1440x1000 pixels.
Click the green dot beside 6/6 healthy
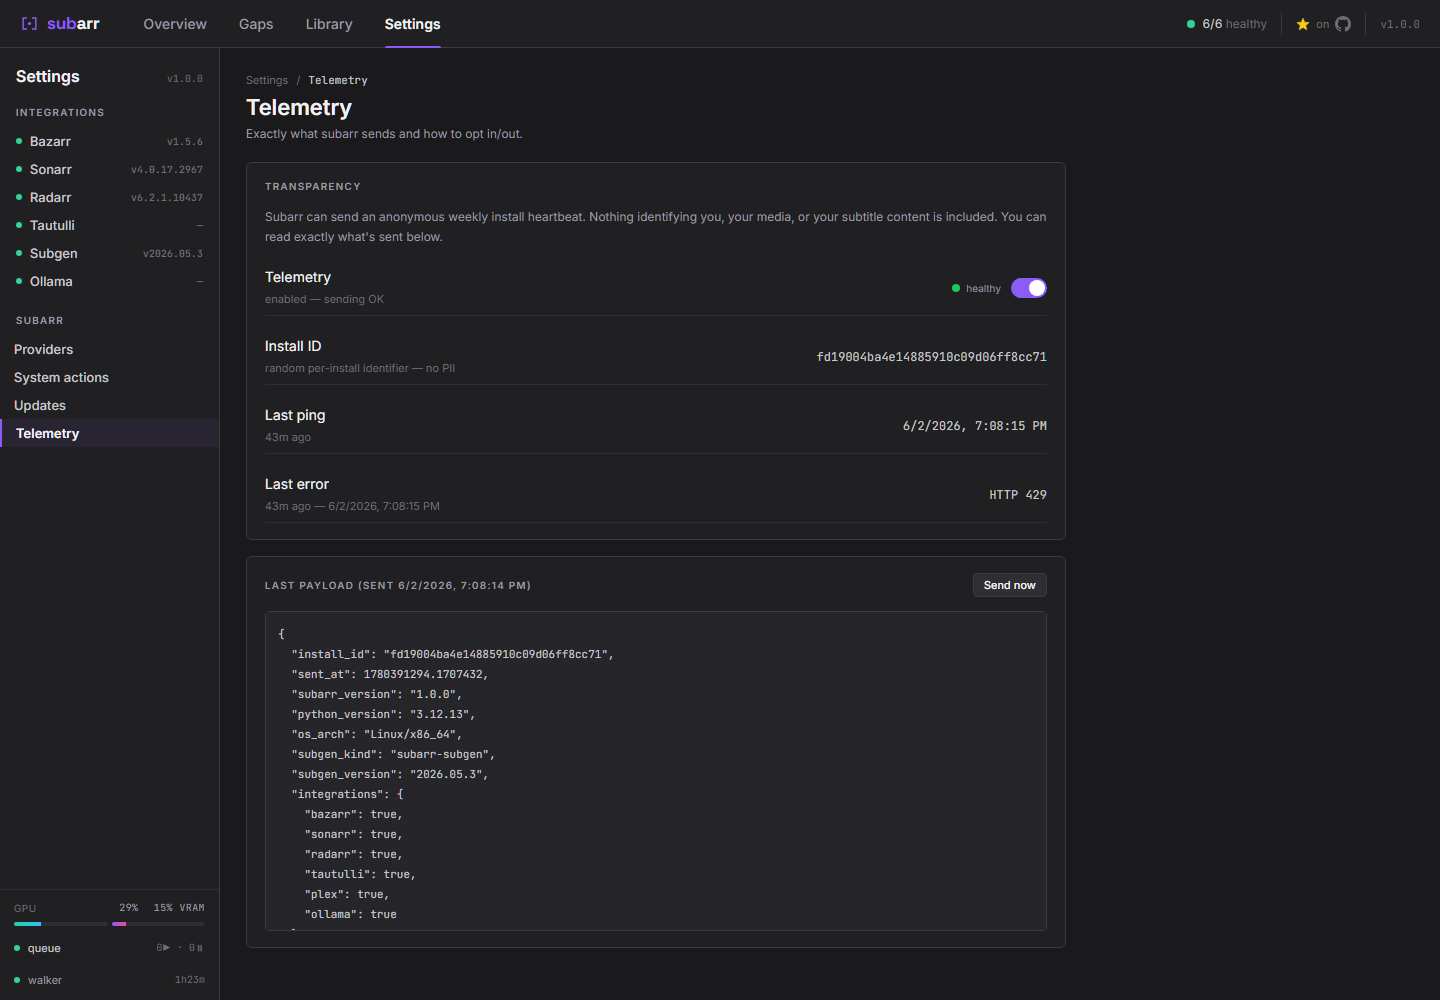click(1191, 24)
